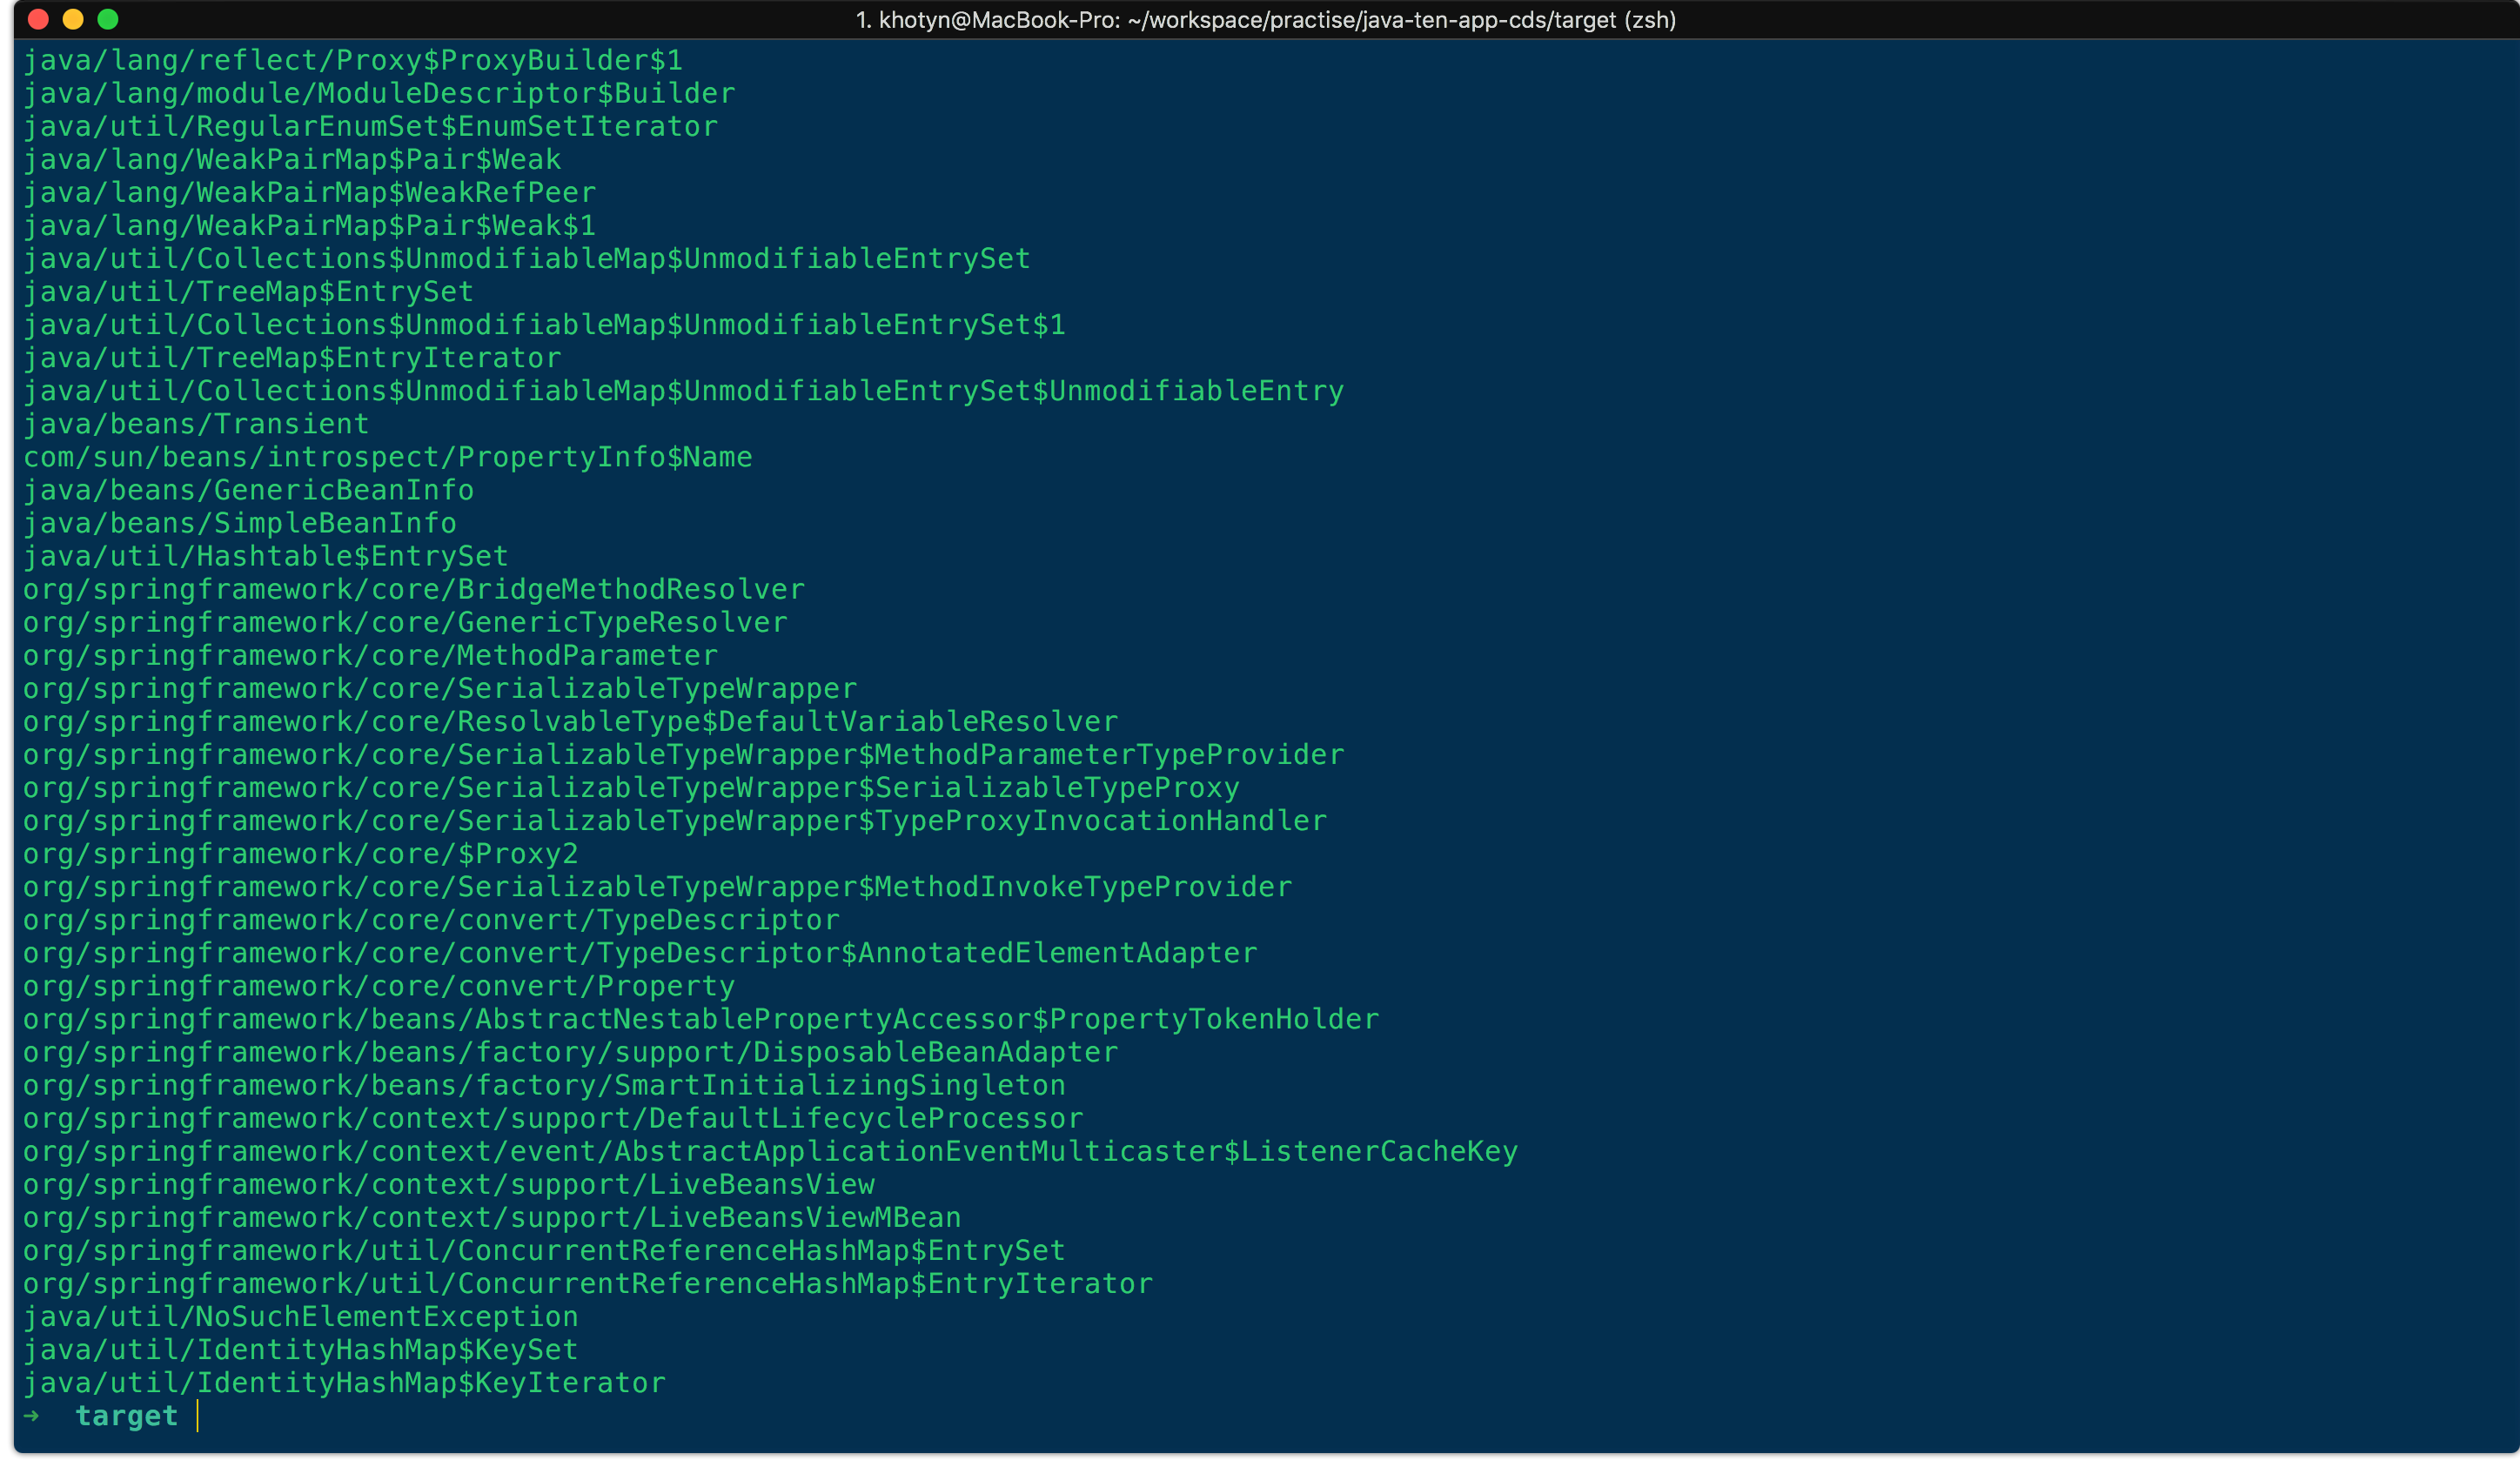Click the prompt arrow before target
The image size is (2520, 1467).
tap(32, 1415)
